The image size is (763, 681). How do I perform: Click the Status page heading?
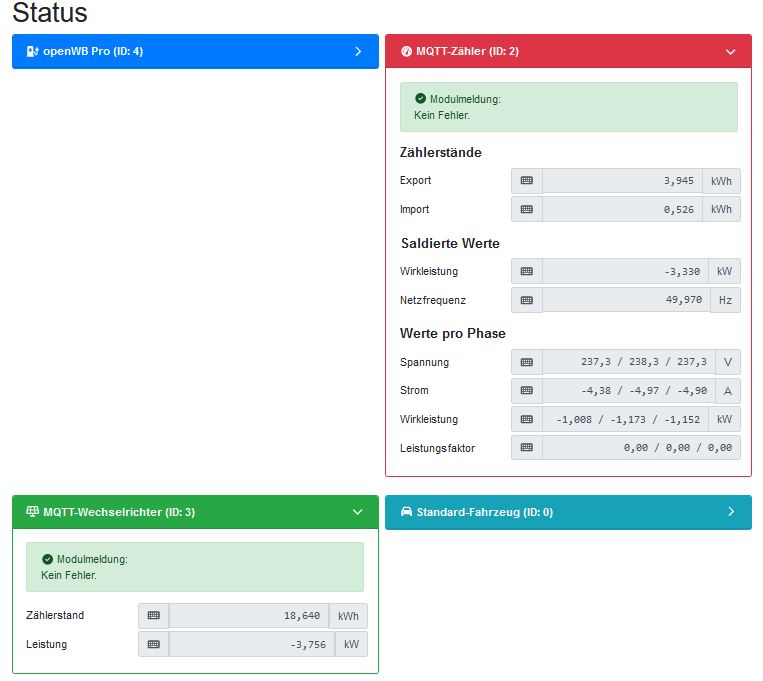click(x=50, y=13)
